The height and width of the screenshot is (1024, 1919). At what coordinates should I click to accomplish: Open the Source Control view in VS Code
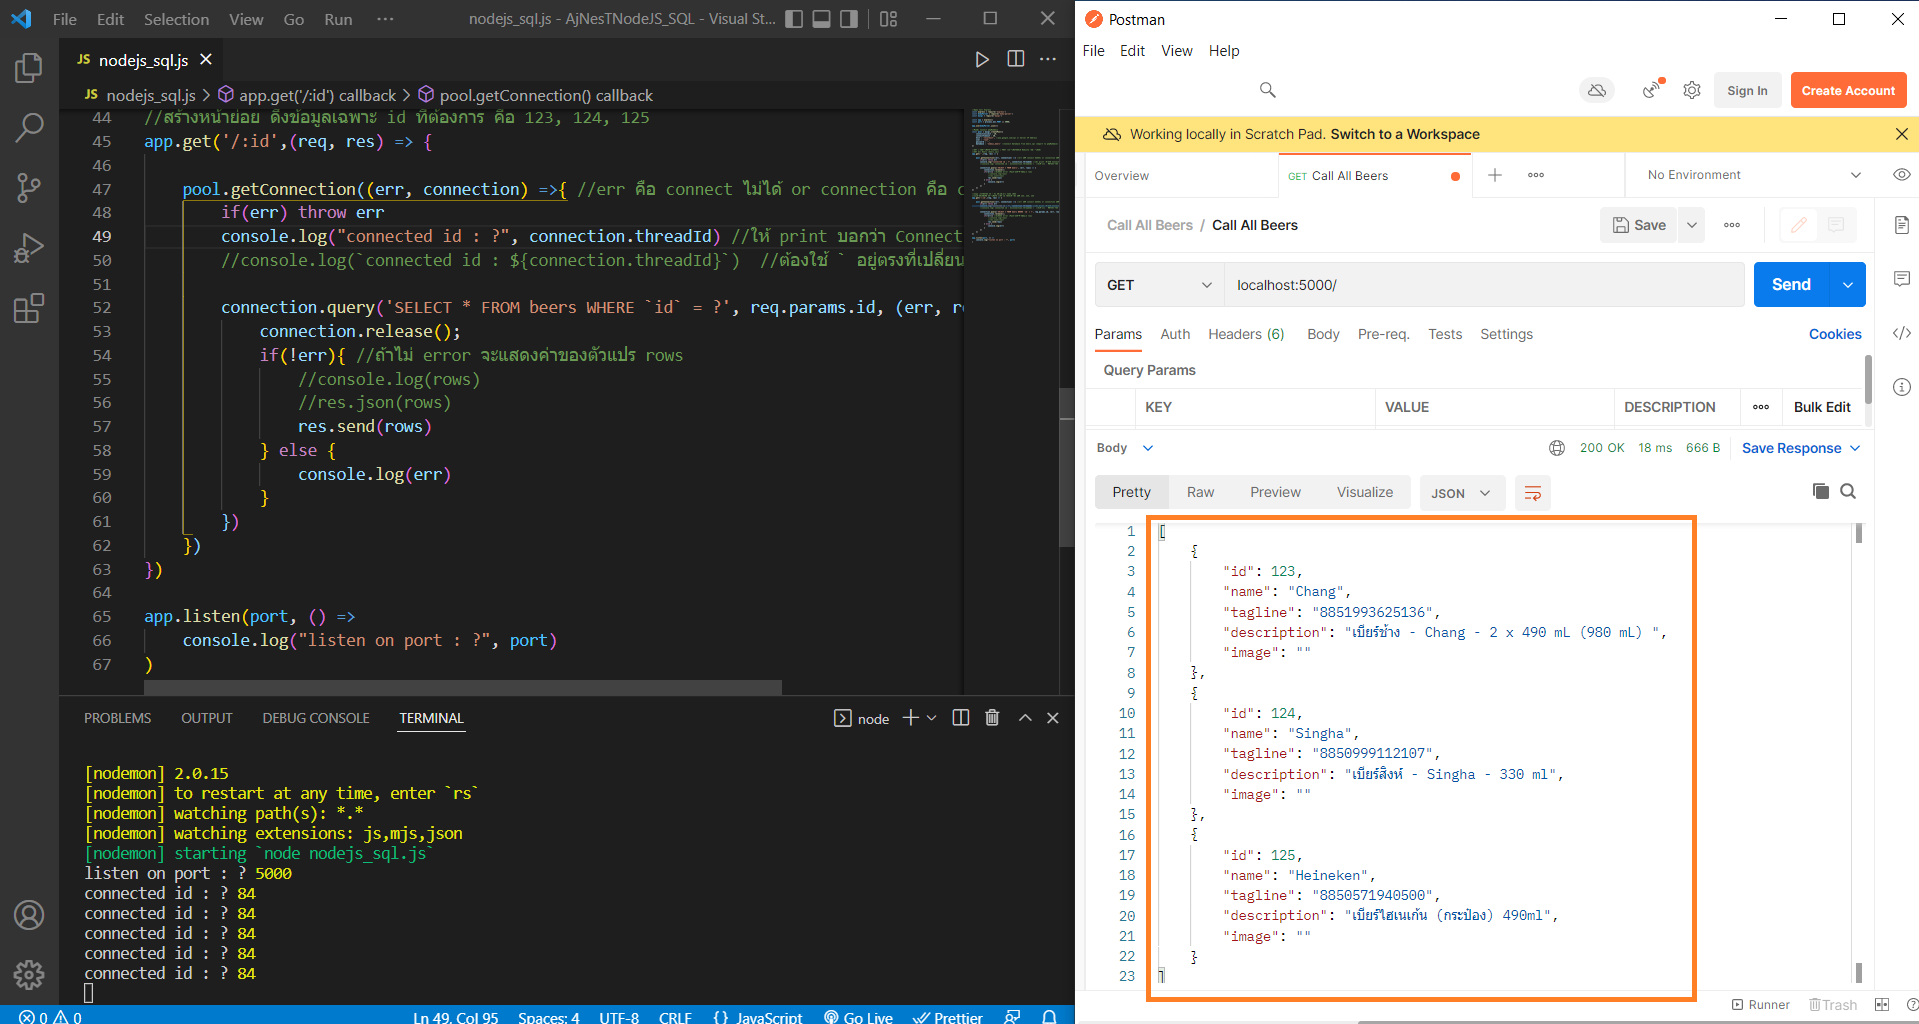[x=29, y=187]
